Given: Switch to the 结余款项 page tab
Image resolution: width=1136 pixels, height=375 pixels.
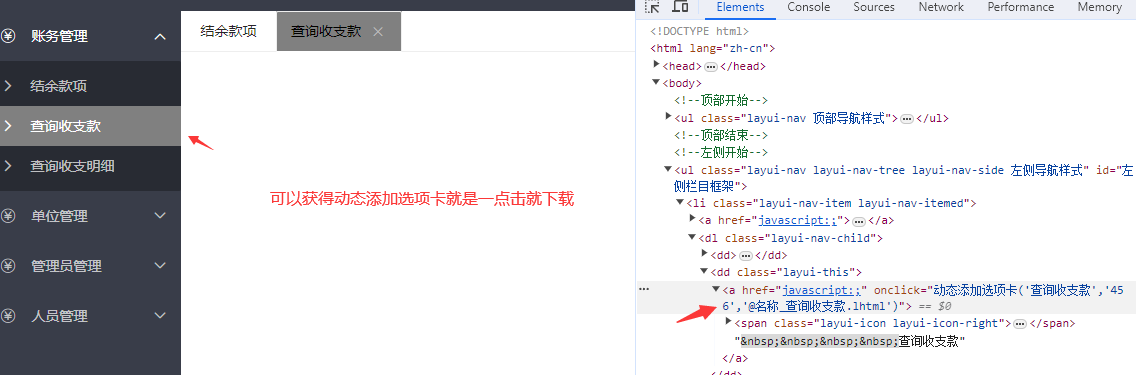Looking at the screenshot, I should 228,31.
